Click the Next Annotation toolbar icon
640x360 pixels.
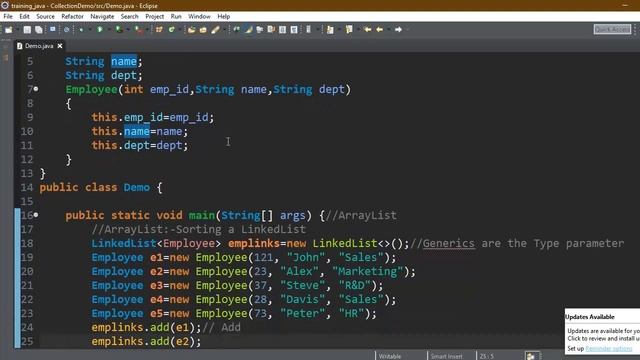click(330, 29)
